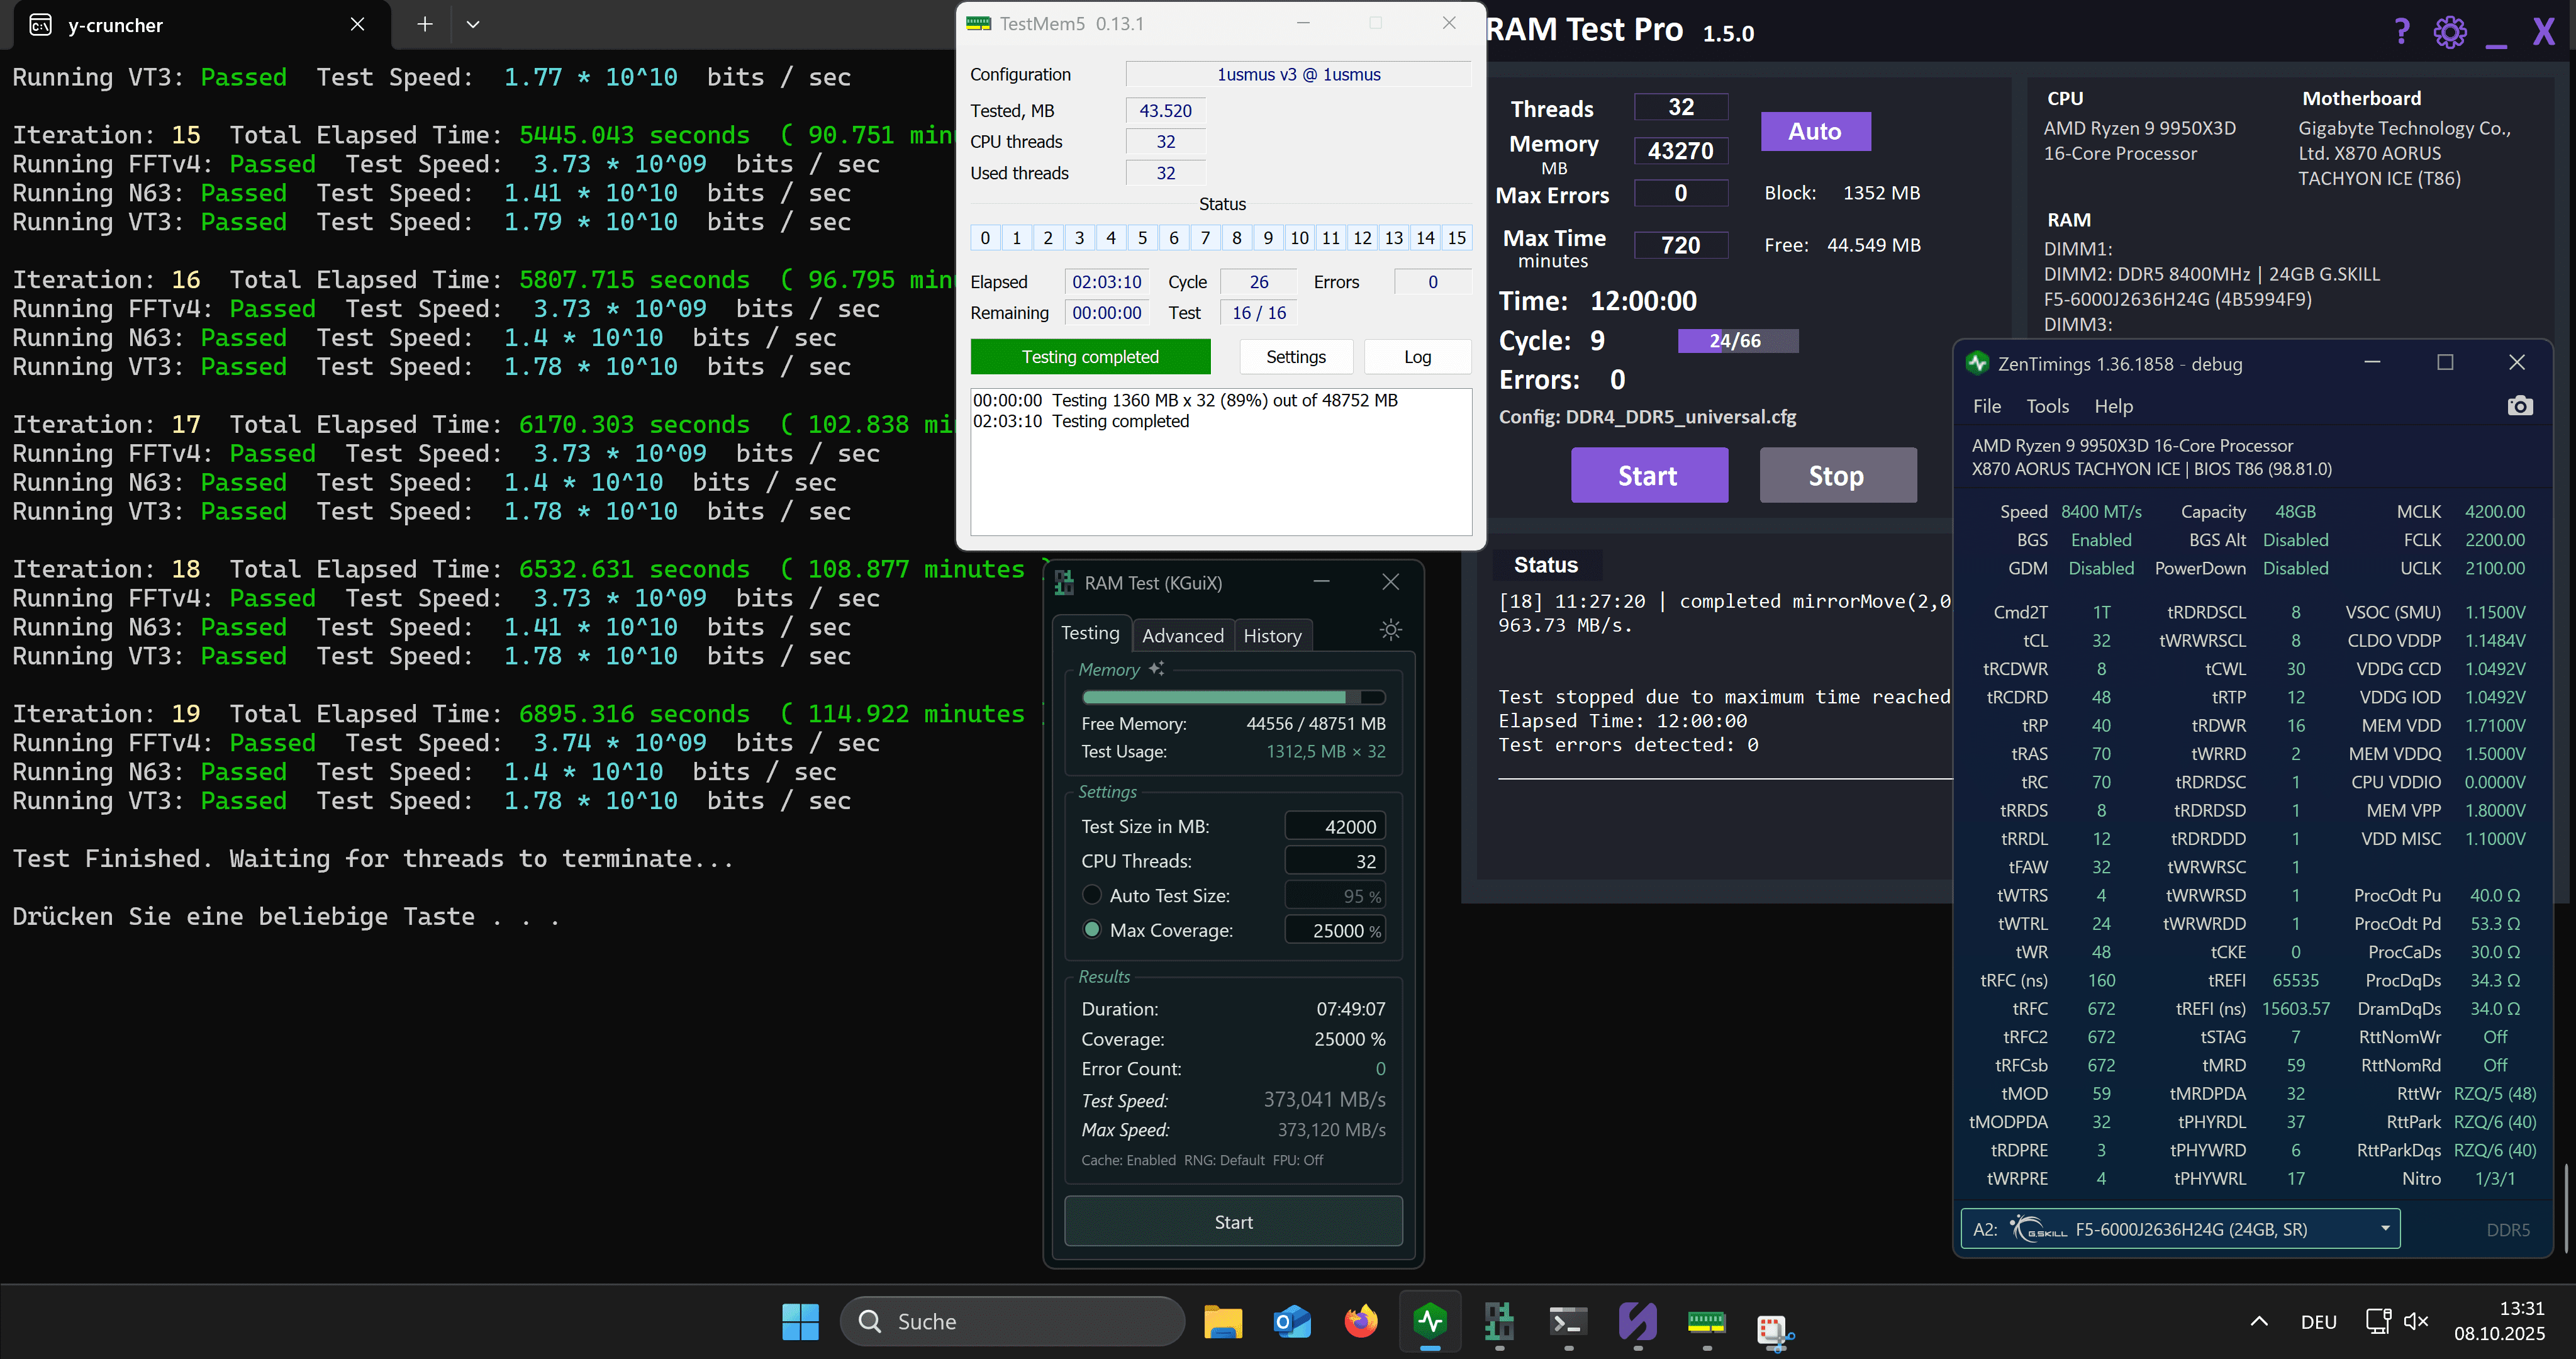The width and height of the screenshot is (2576, 1359).
Task: Show hidden system tray icons
Action: pos(2258,1321)
